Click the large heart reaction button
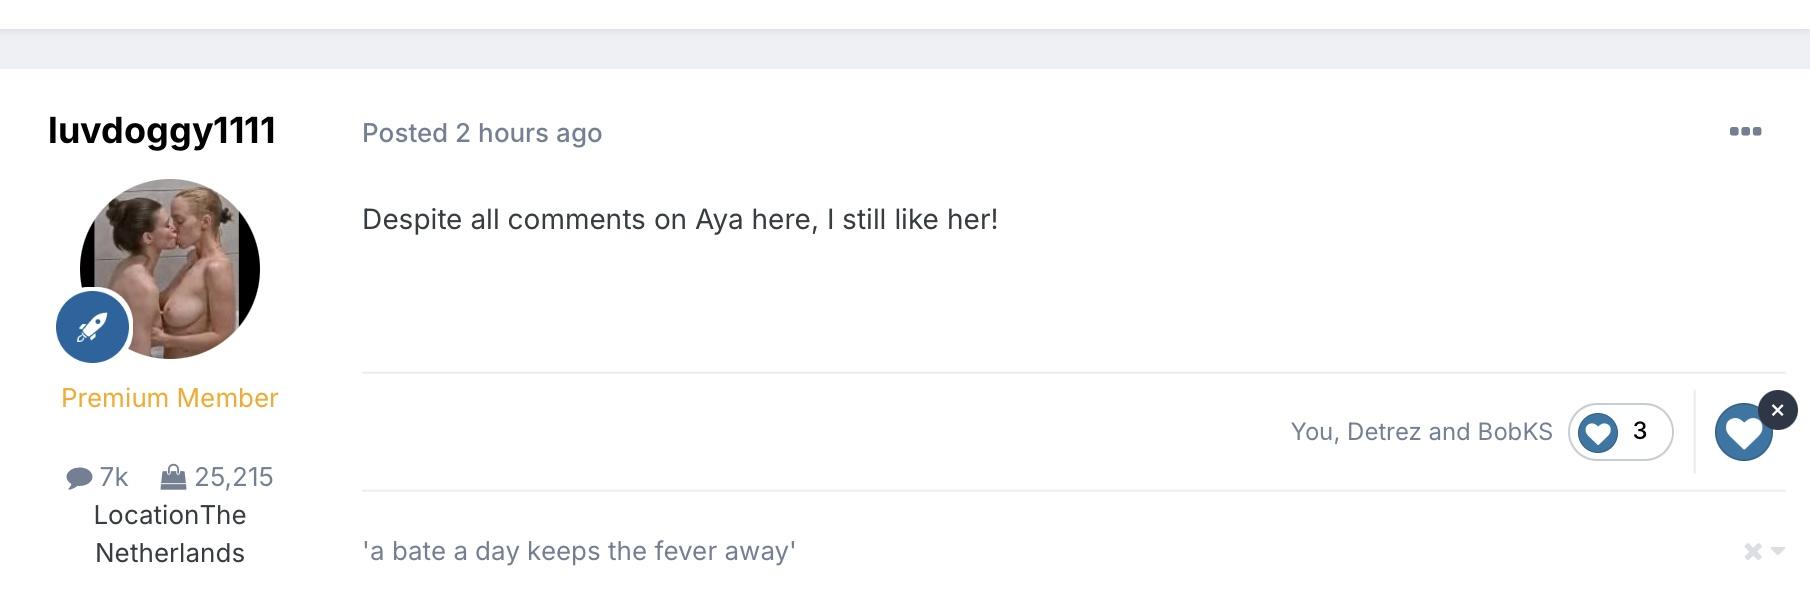The image size is (1810, 596). click(x=1742, y=434)
